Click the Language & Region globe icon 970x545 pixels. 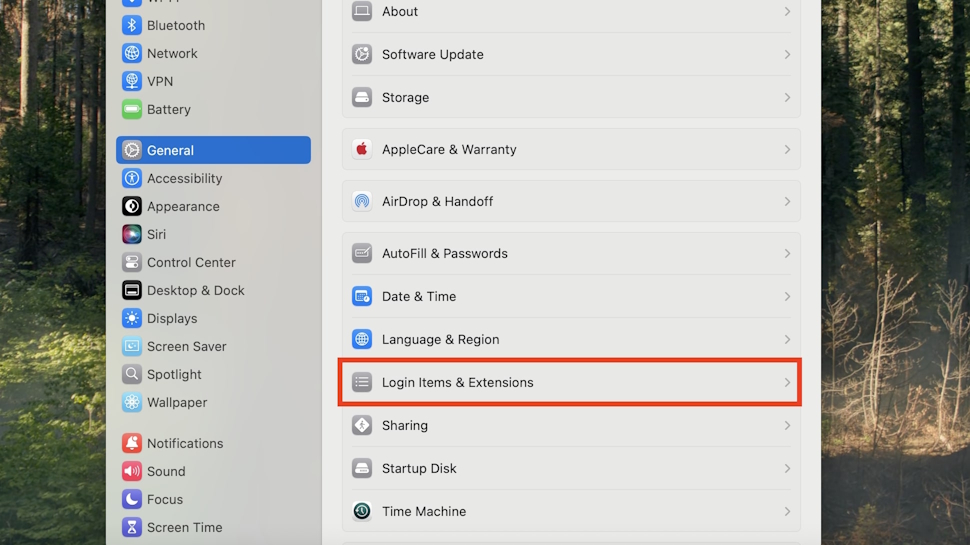[x=362, y=339]
